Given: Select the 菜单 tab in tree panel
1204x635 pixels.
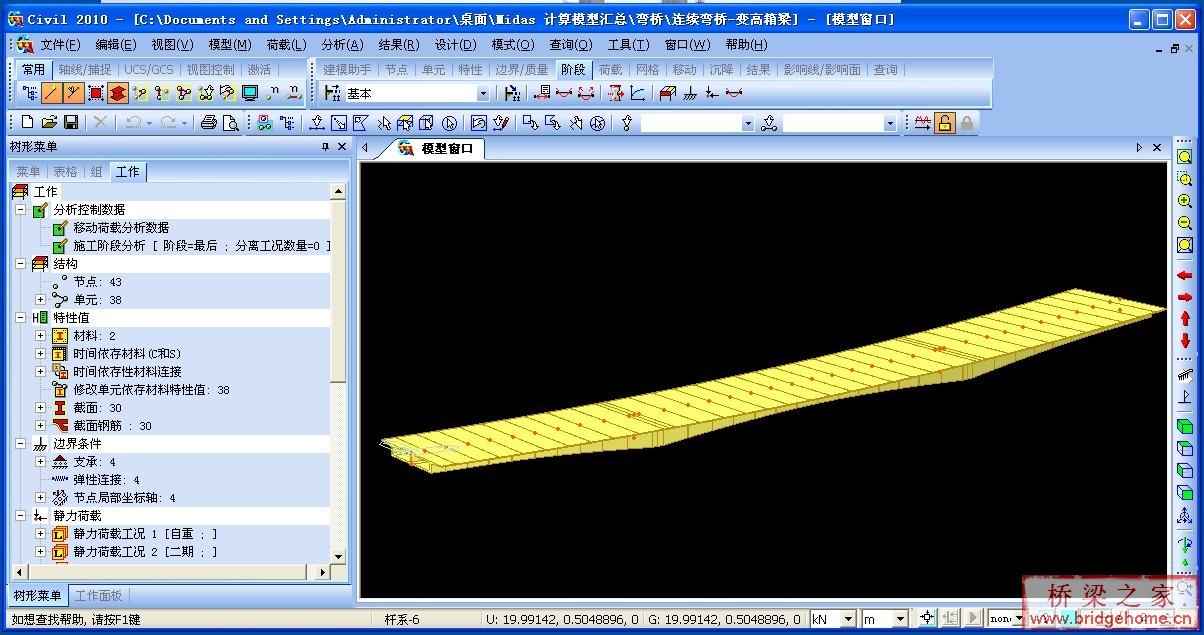Looking at the screenshot, I should 29,172.
